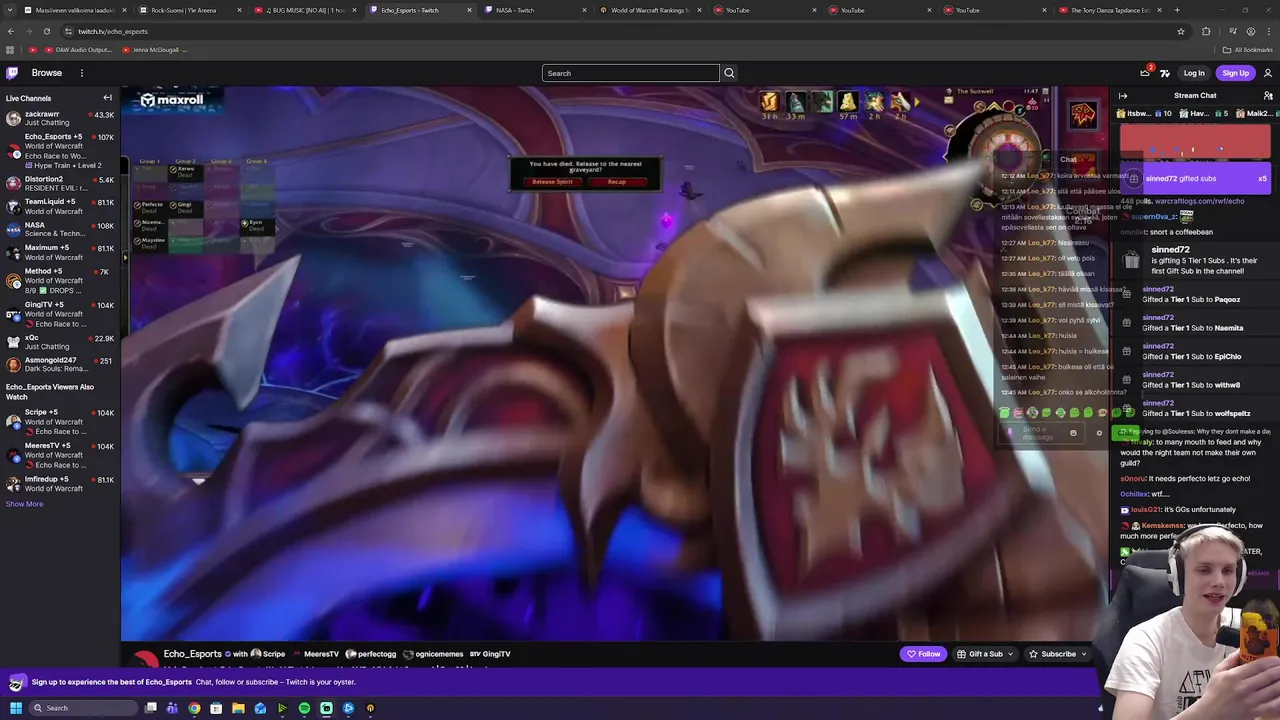1280x720 pixels.
Task: Open the Chrome apps grid icon
Action: pos(10,50)
